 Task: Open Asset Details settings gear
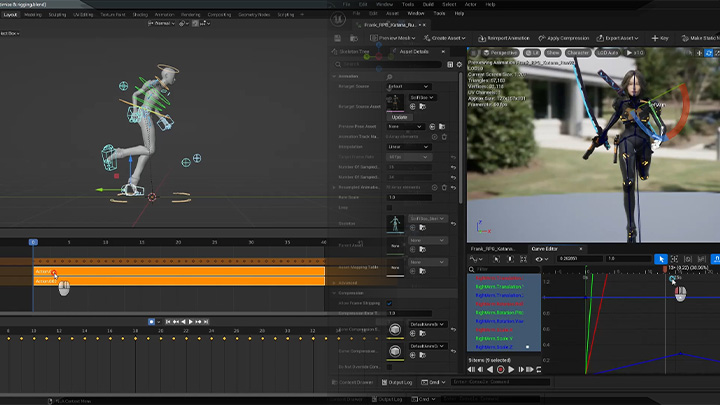(459, 64)
